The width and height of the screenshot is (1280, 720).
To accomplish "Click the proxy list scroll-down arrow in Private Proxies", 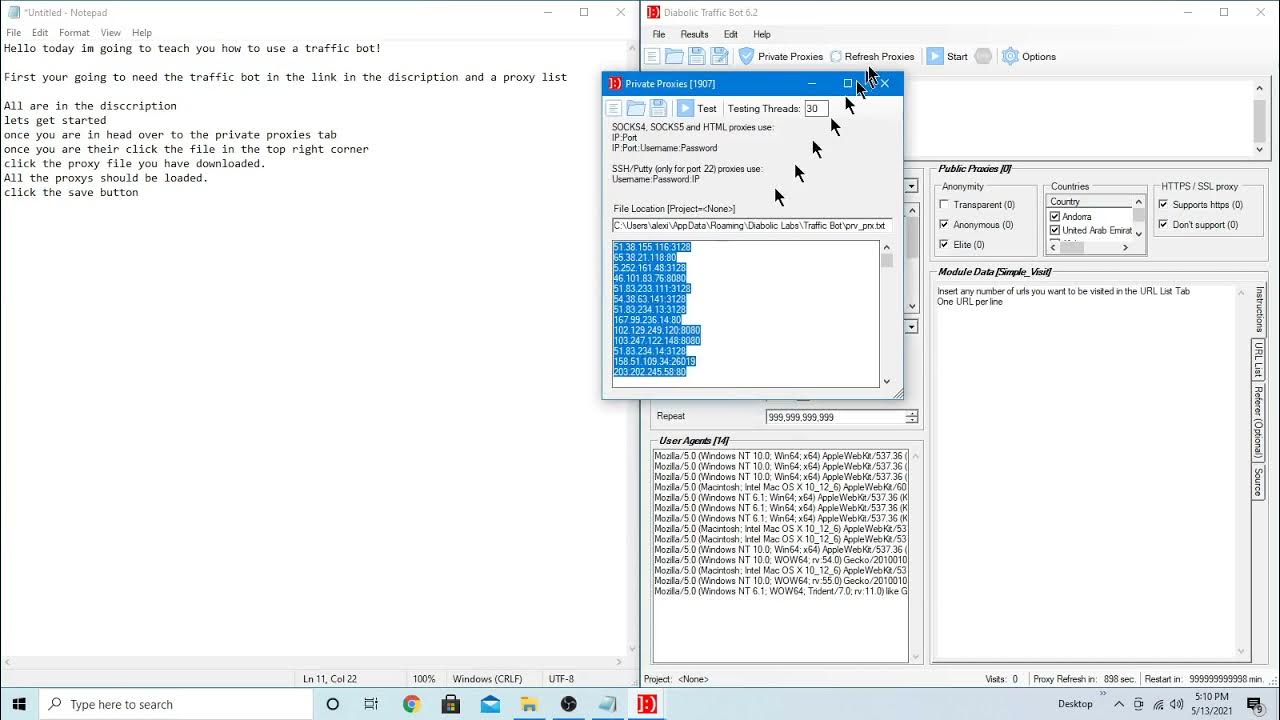I will 886,381.
